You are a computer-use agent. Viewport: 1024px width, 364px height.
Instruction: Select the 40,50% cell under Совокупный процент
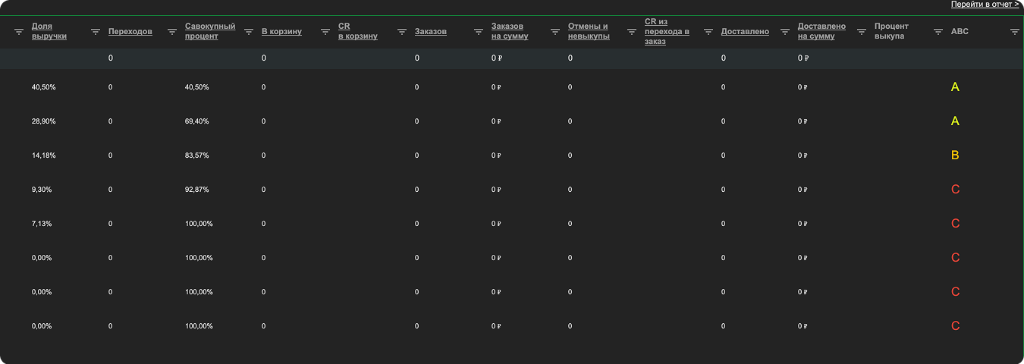197,87
